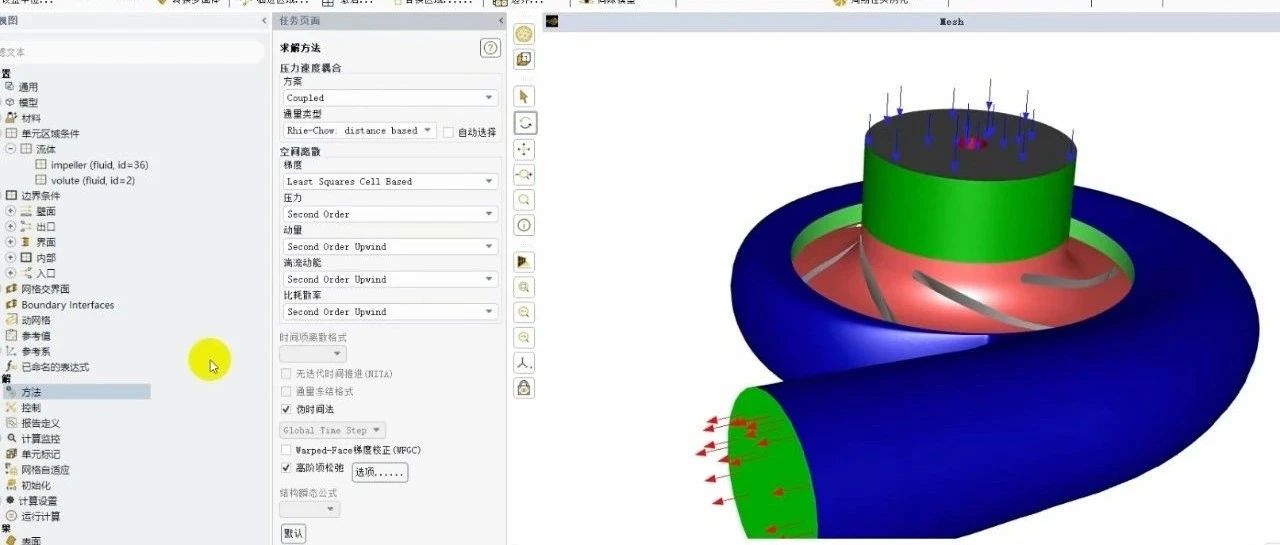Open the 动量 Second Order Upwind dropdown
The image size is (1280, 545).
coord(390,246)
